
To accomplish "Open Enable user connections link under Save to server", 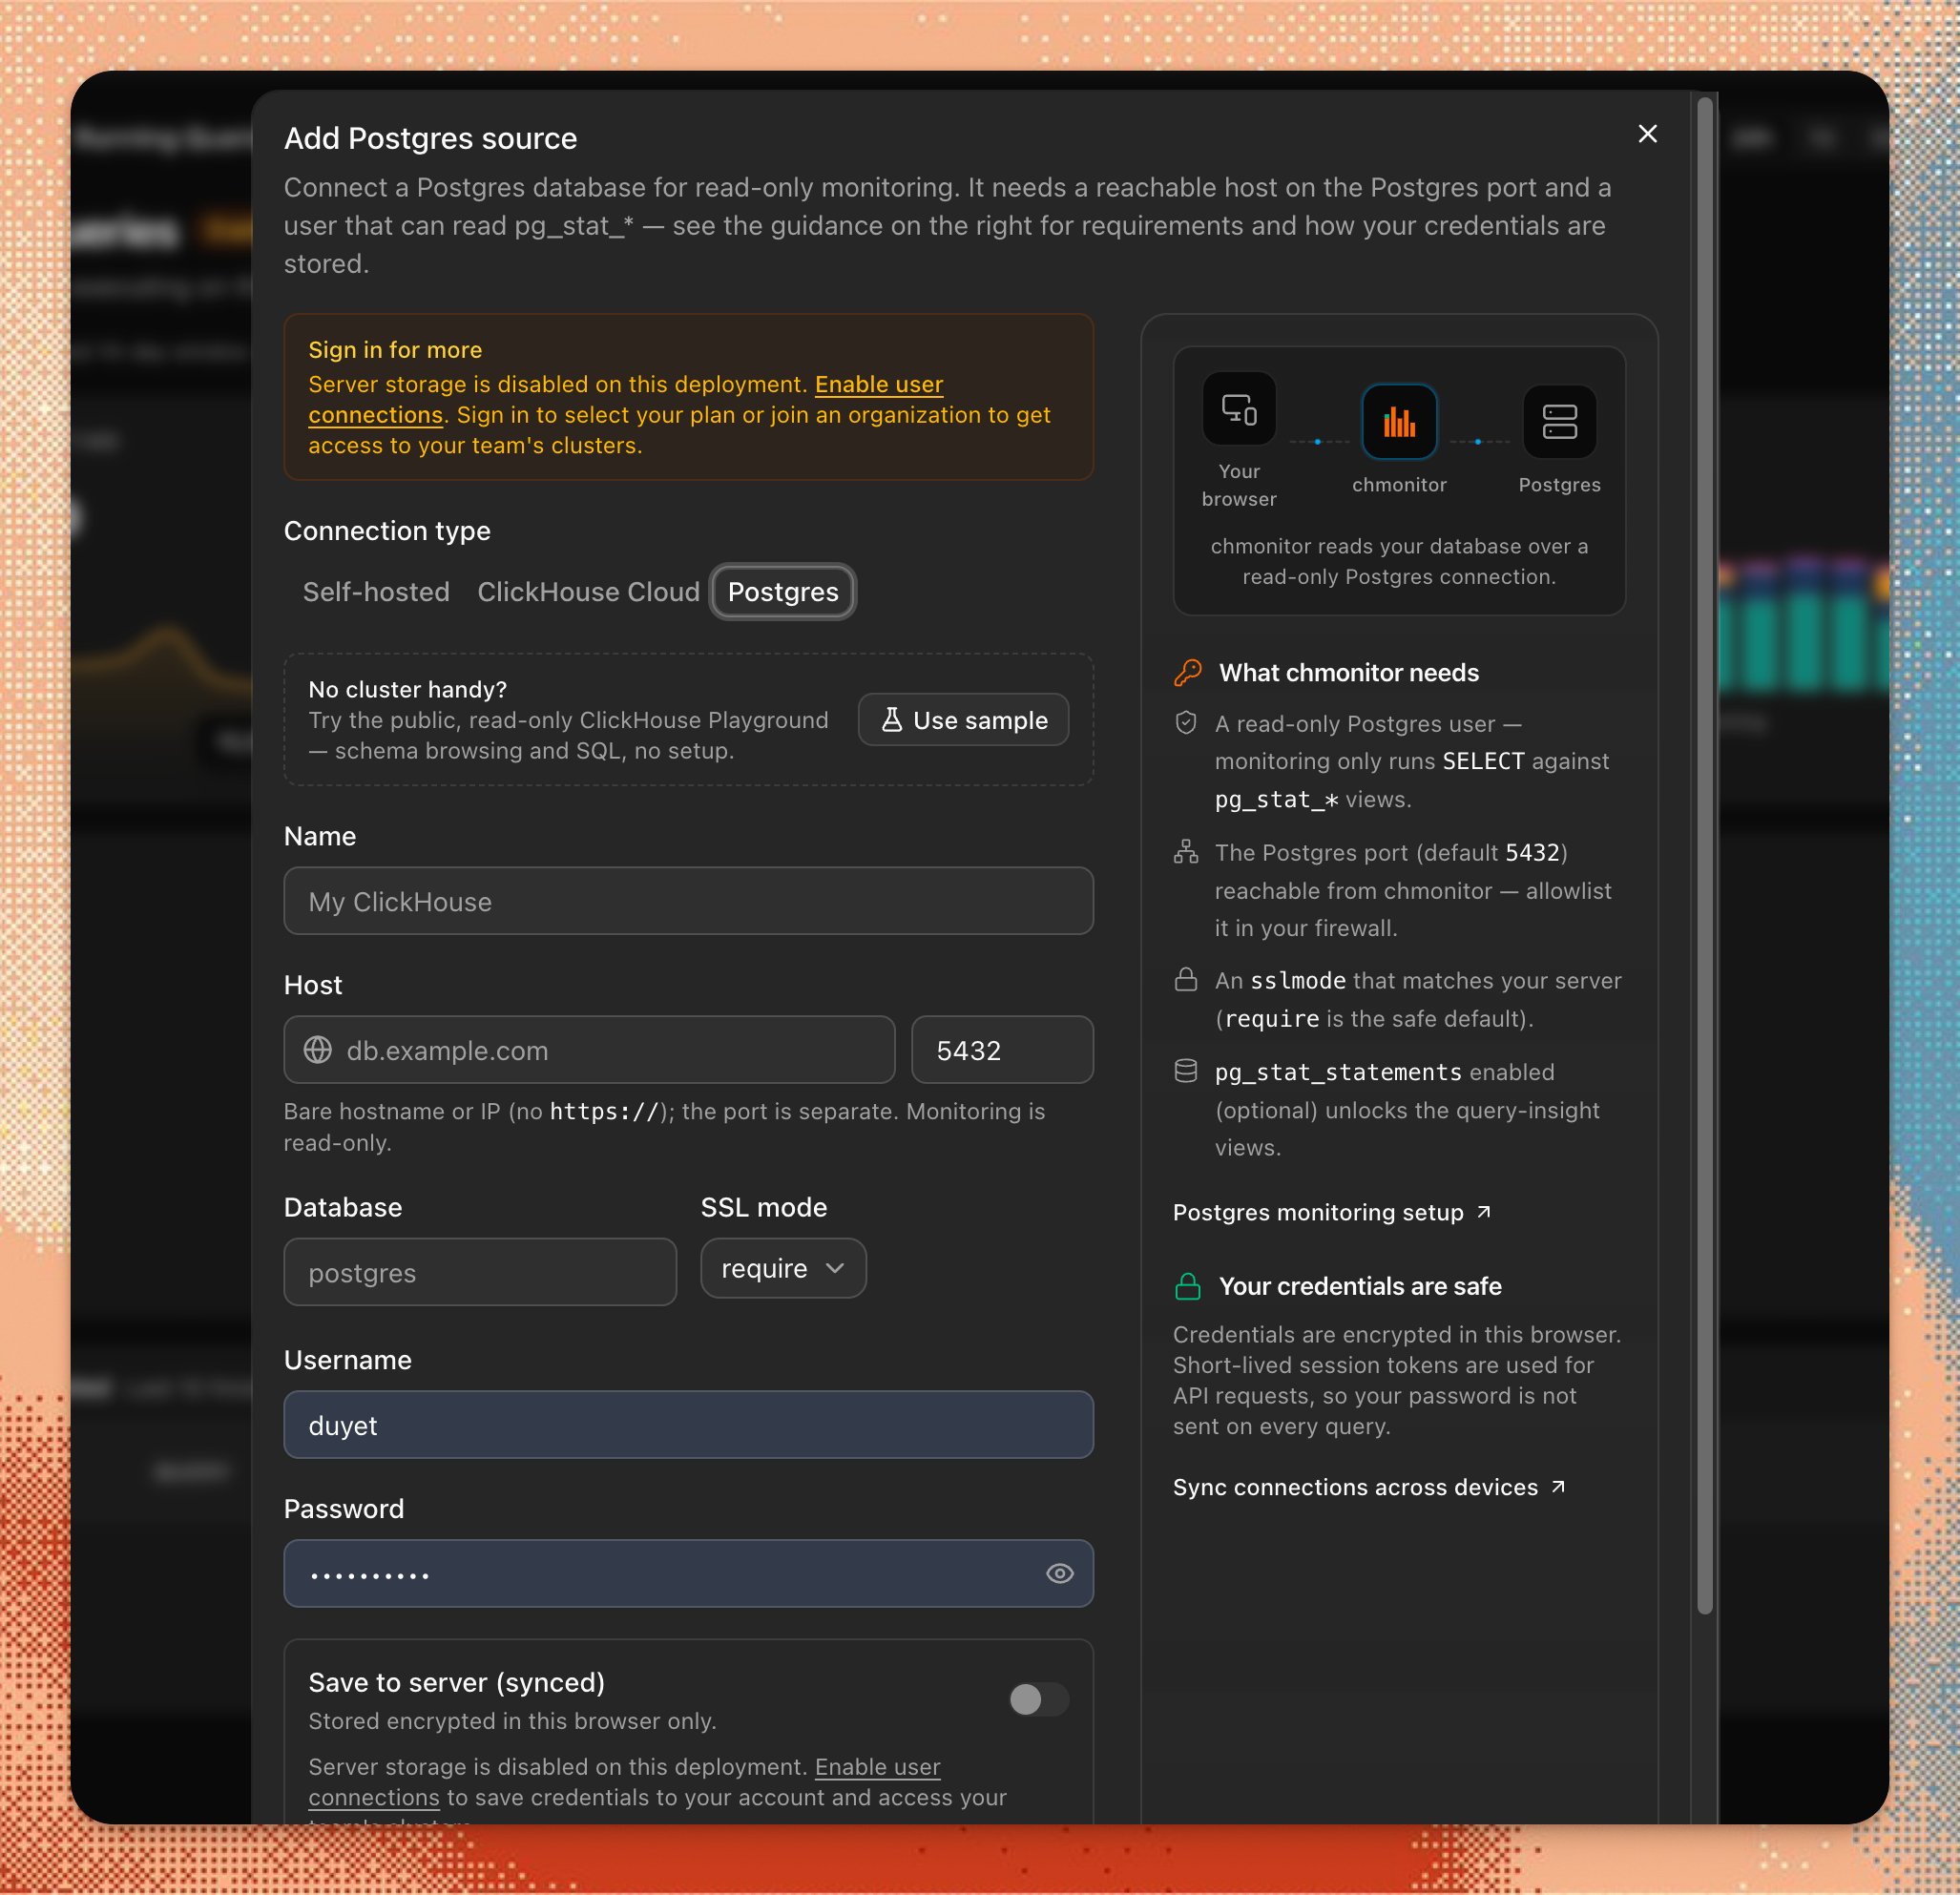I will pos(624,1782).
